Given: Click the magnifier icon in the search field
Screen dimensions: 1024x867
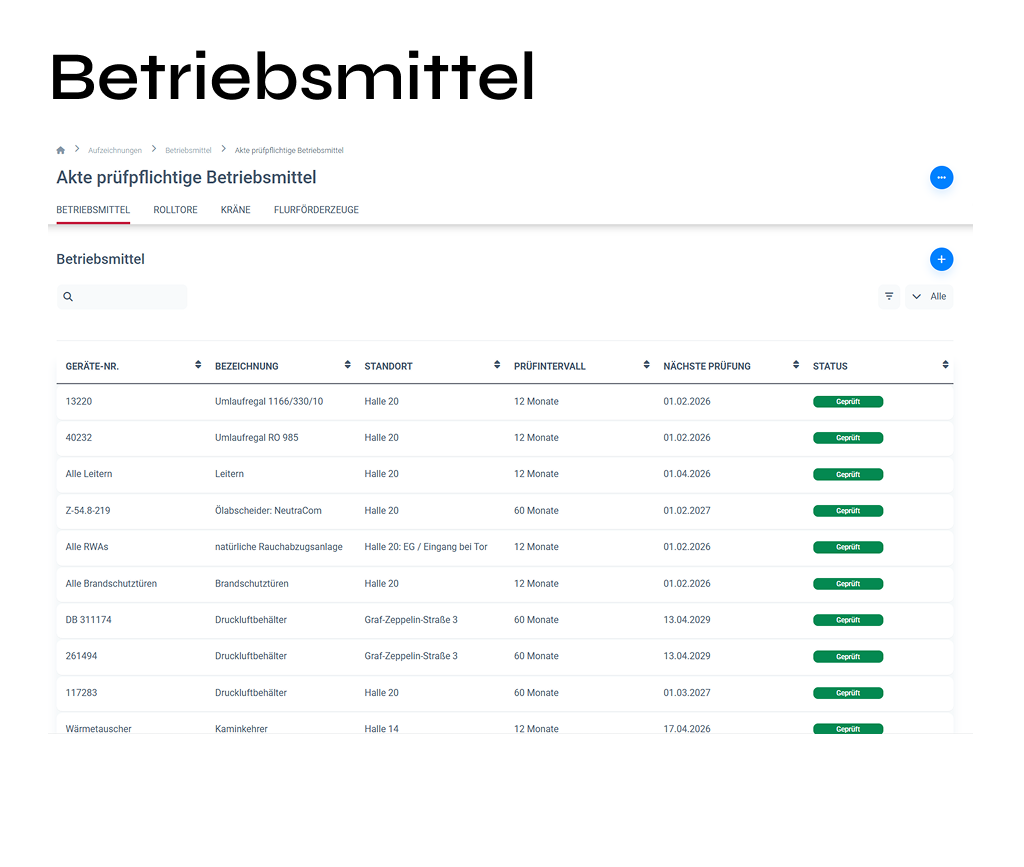Looking at the screenshot, I should (68, 296).
